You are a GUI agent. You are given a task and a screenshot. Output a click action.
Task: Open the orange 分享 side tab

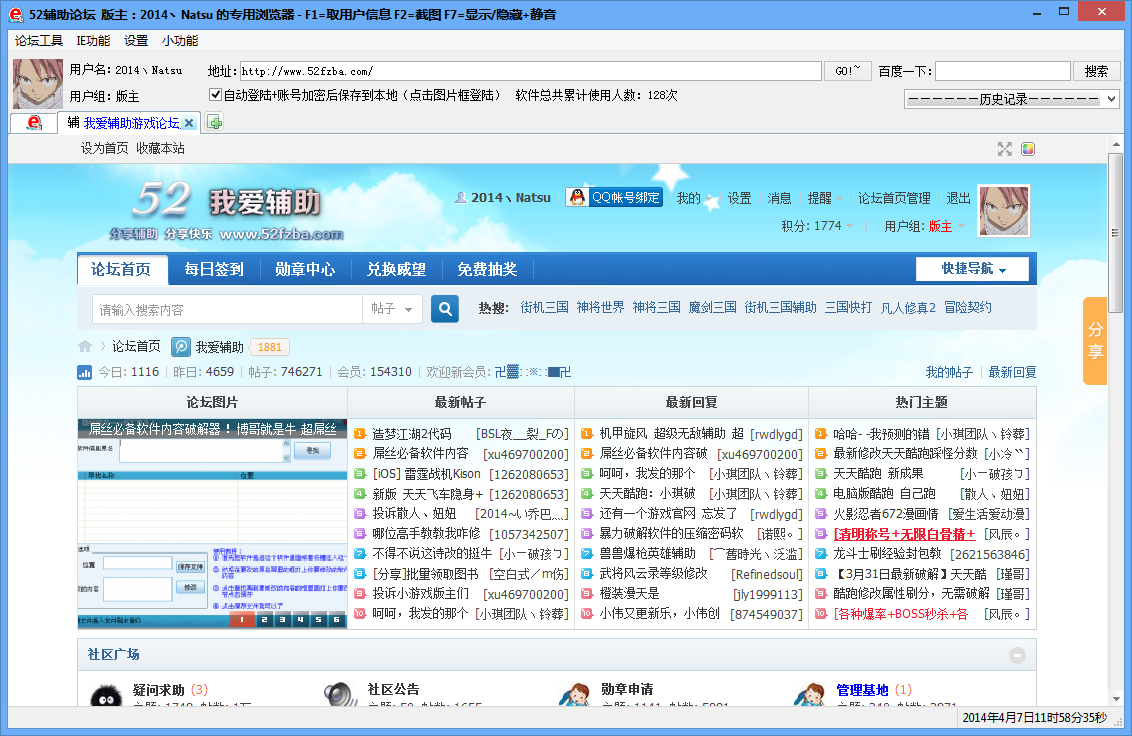point(1094,340)
